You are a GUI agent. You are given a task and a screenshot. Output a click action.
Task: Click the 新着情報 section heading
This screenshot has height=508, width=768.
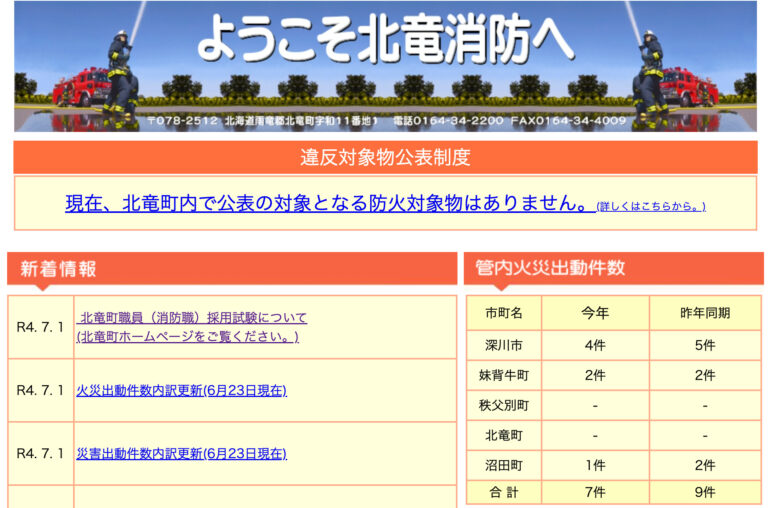(58, 268)
